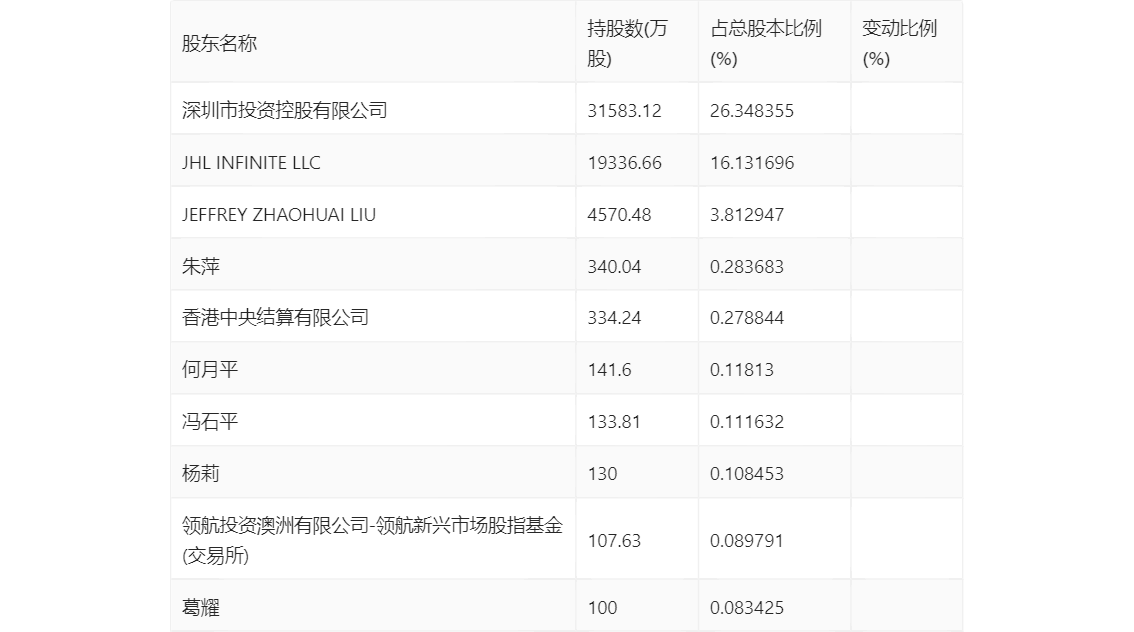This screenshot has height=632, width=1134.
Task: Select JHL INFINITE LLC shareholder name
Action: click(x=251, y=163)
